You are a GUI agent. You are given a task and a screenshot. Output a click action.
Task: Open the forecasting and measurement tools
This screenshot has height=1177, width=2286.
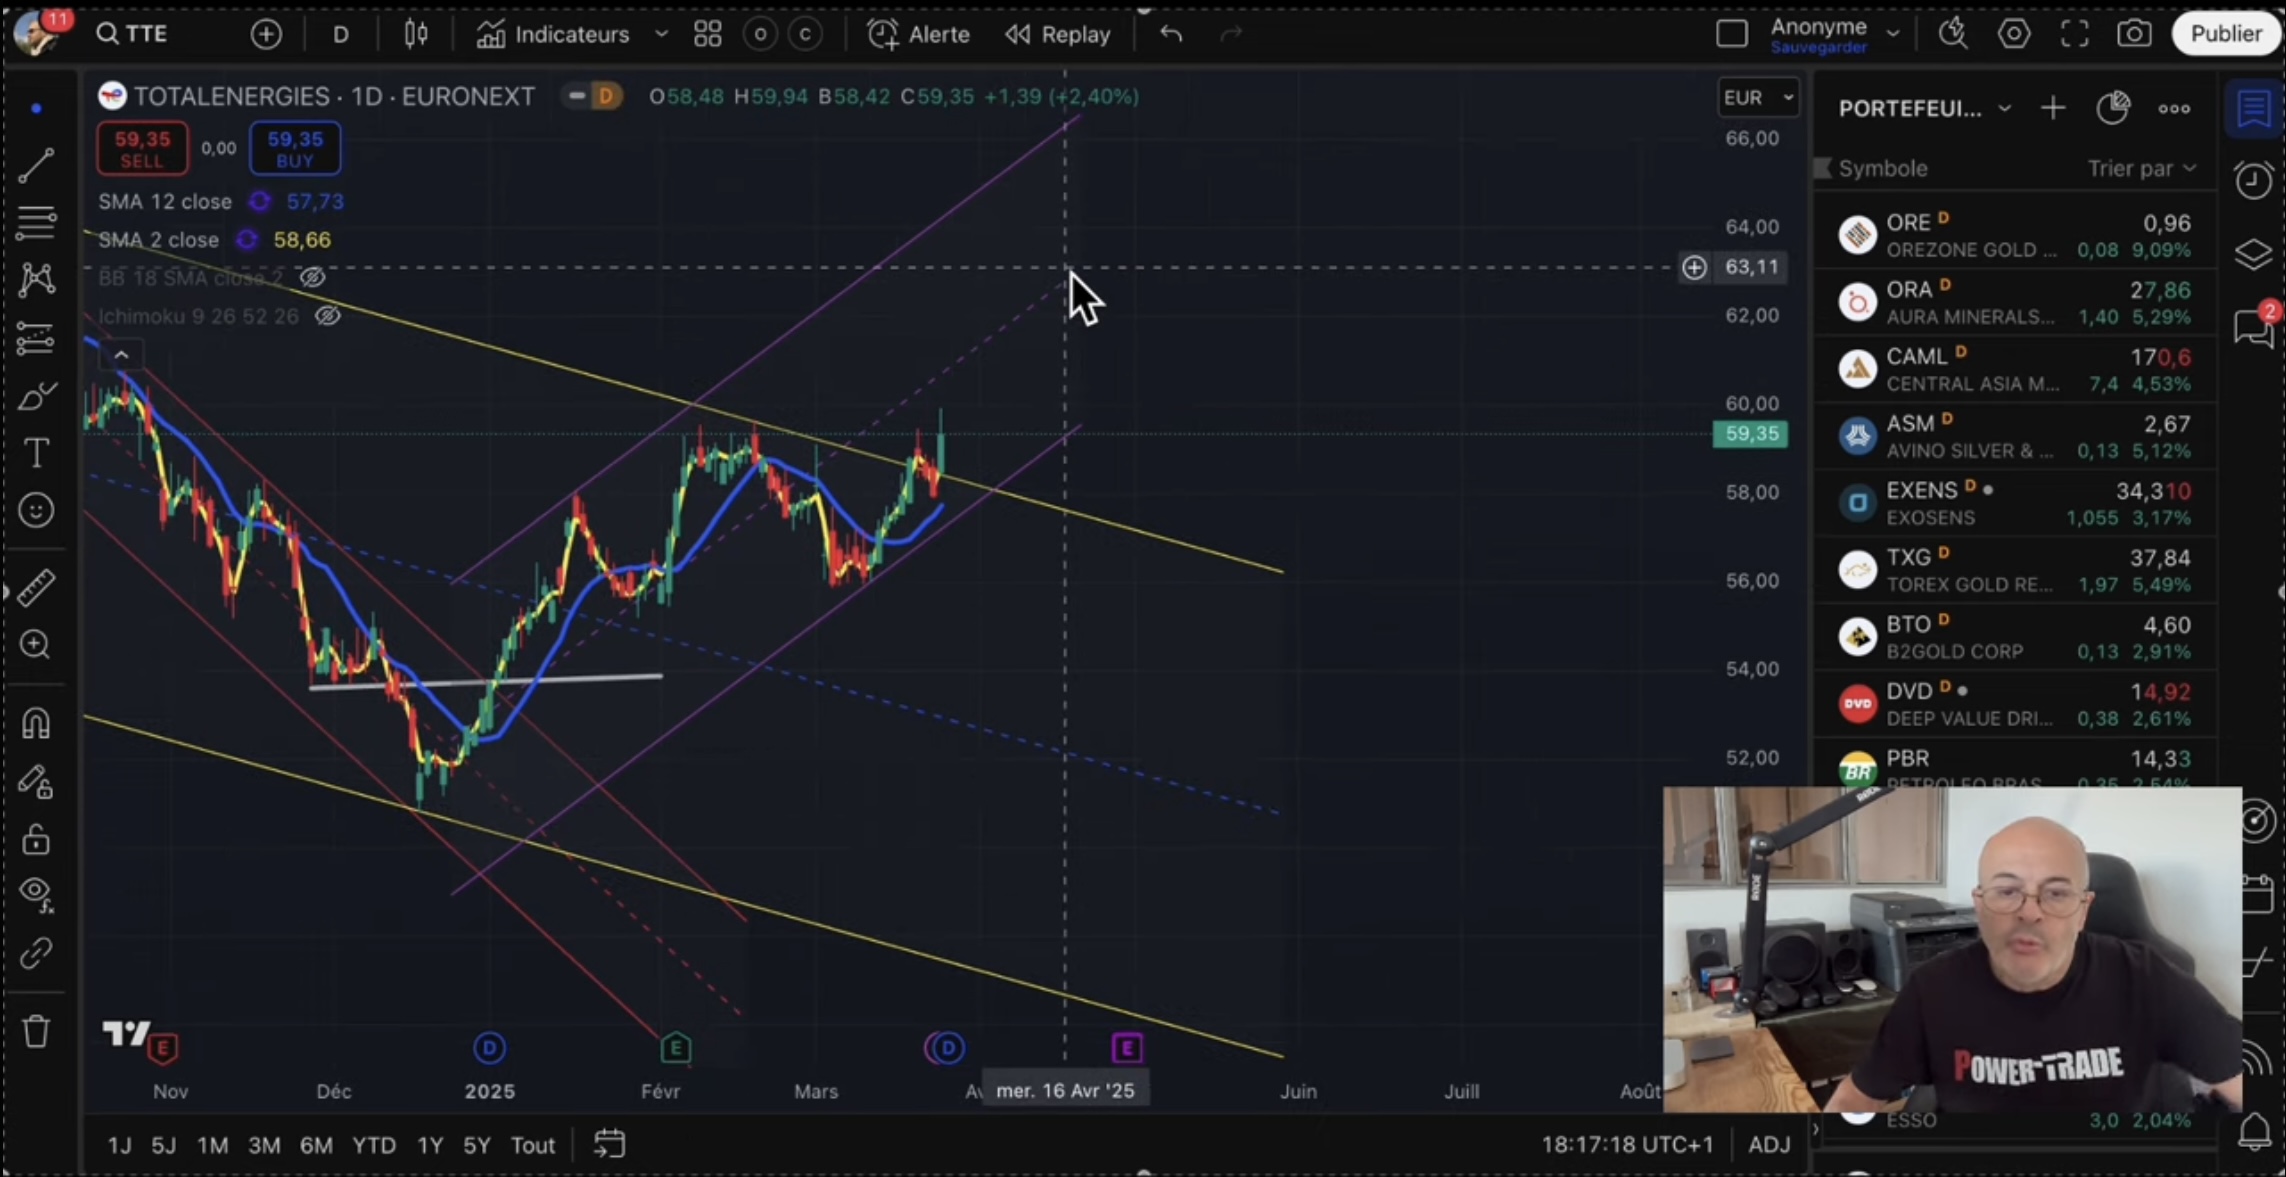(x=36, y=338)
